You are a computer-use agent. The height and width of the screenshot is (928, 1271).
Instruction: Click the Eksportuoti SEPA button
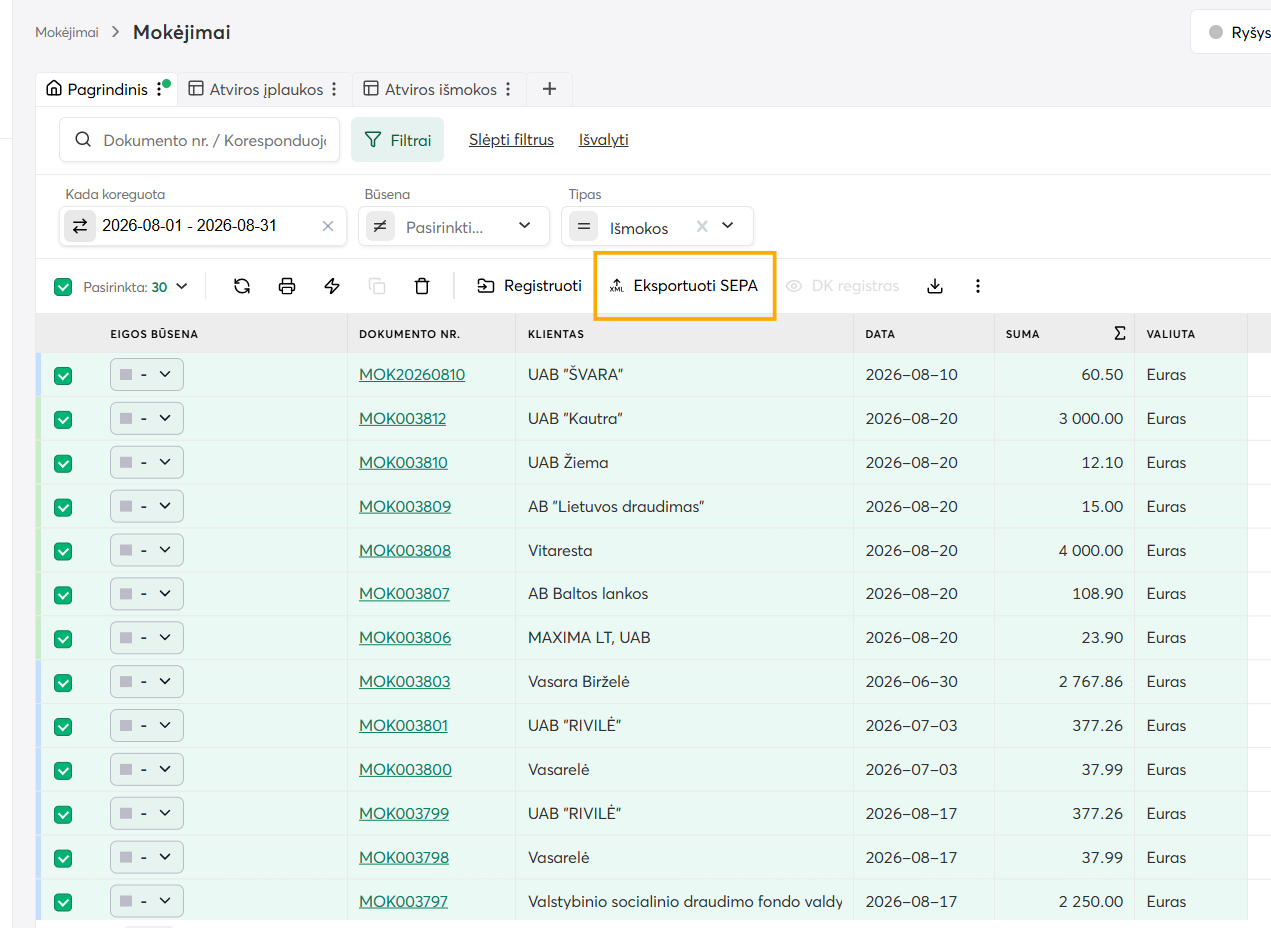(x=684, y=286)
